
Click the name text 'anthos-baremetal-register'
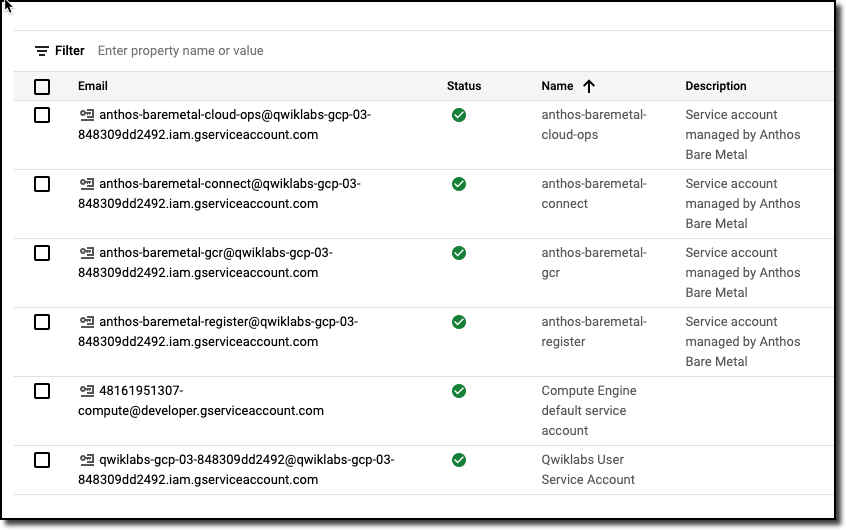click(x=594, y=332)
